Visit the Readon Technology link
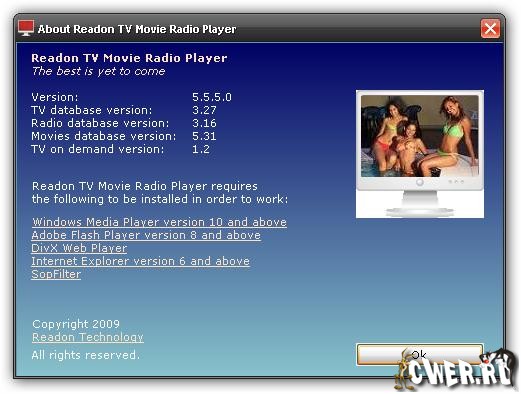The image size is (521, 394). pyautogui.click(x=88, y=337)
